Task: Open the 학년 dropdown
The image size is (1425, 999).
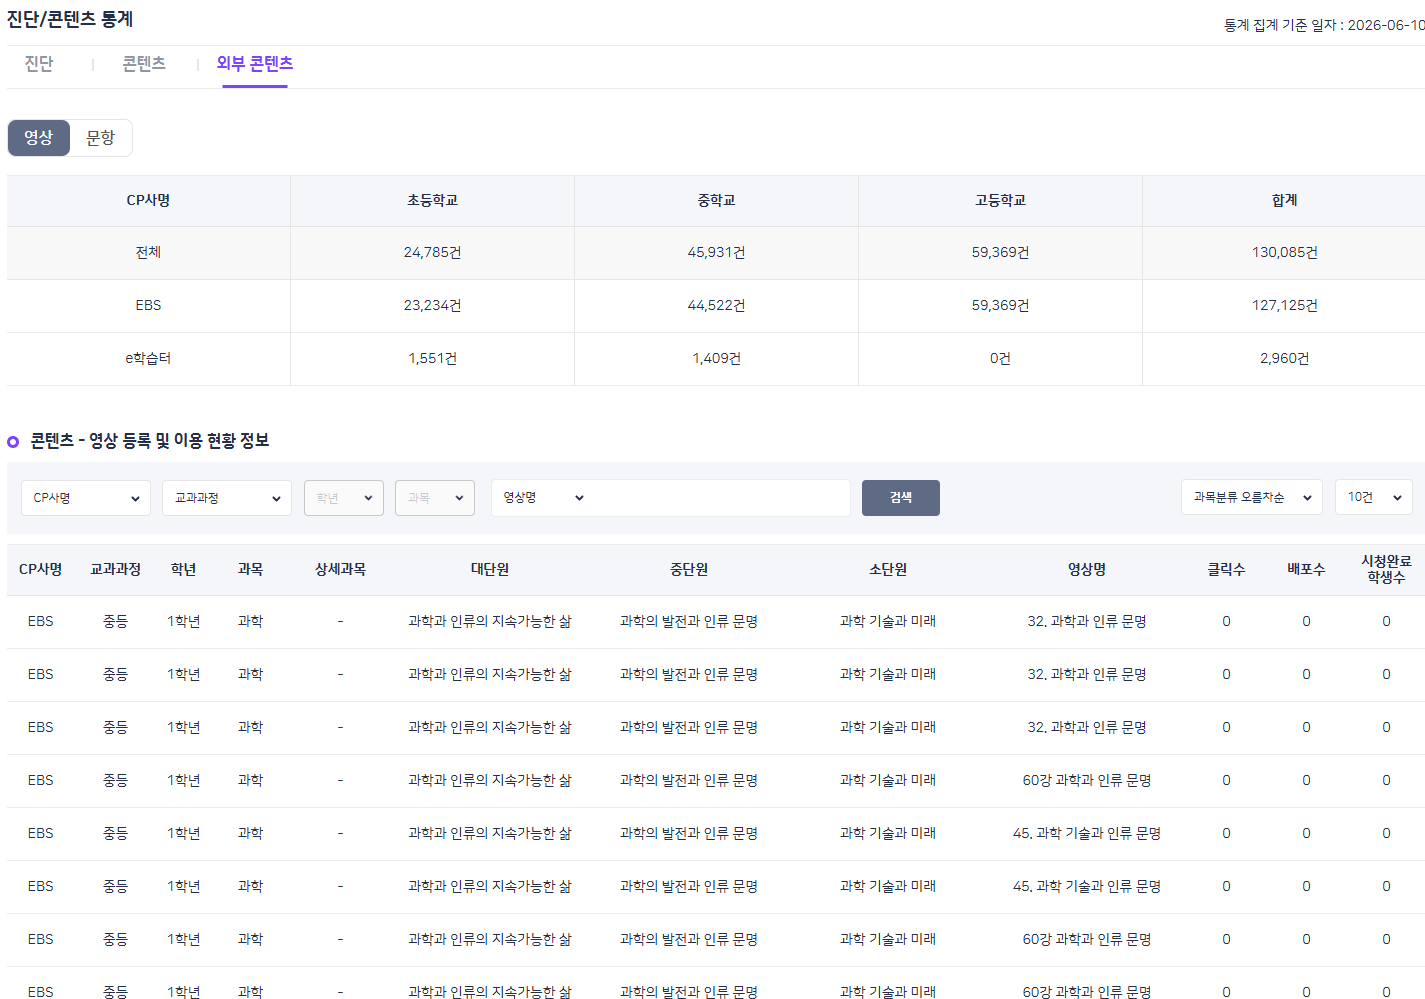Action: [x=344, y=498]
